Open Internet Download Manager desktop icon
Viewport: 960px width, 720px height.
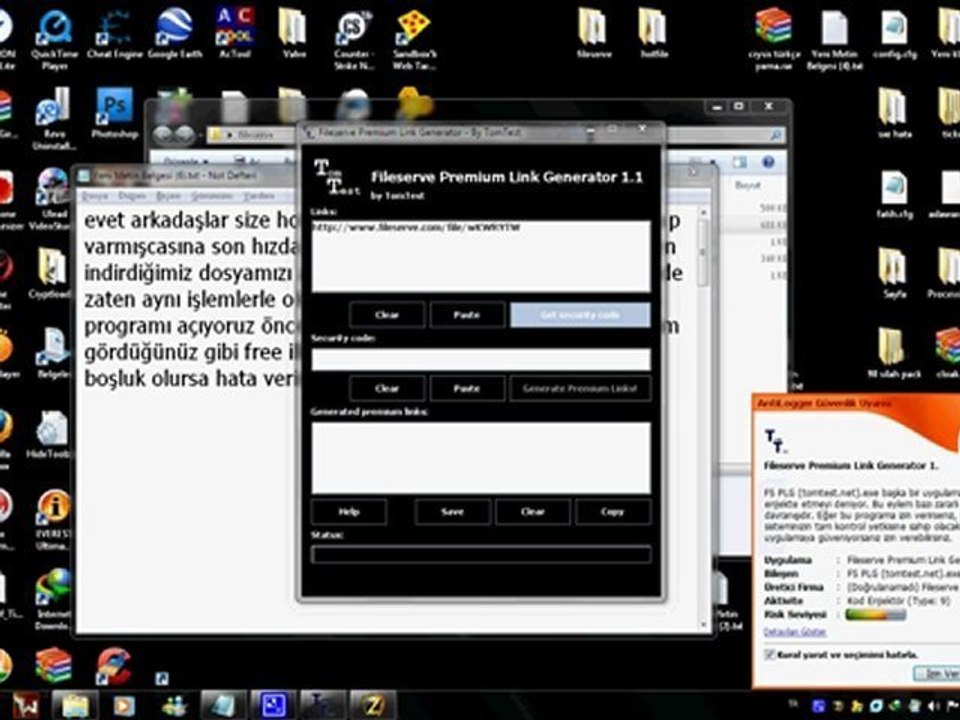coord(54,599)
